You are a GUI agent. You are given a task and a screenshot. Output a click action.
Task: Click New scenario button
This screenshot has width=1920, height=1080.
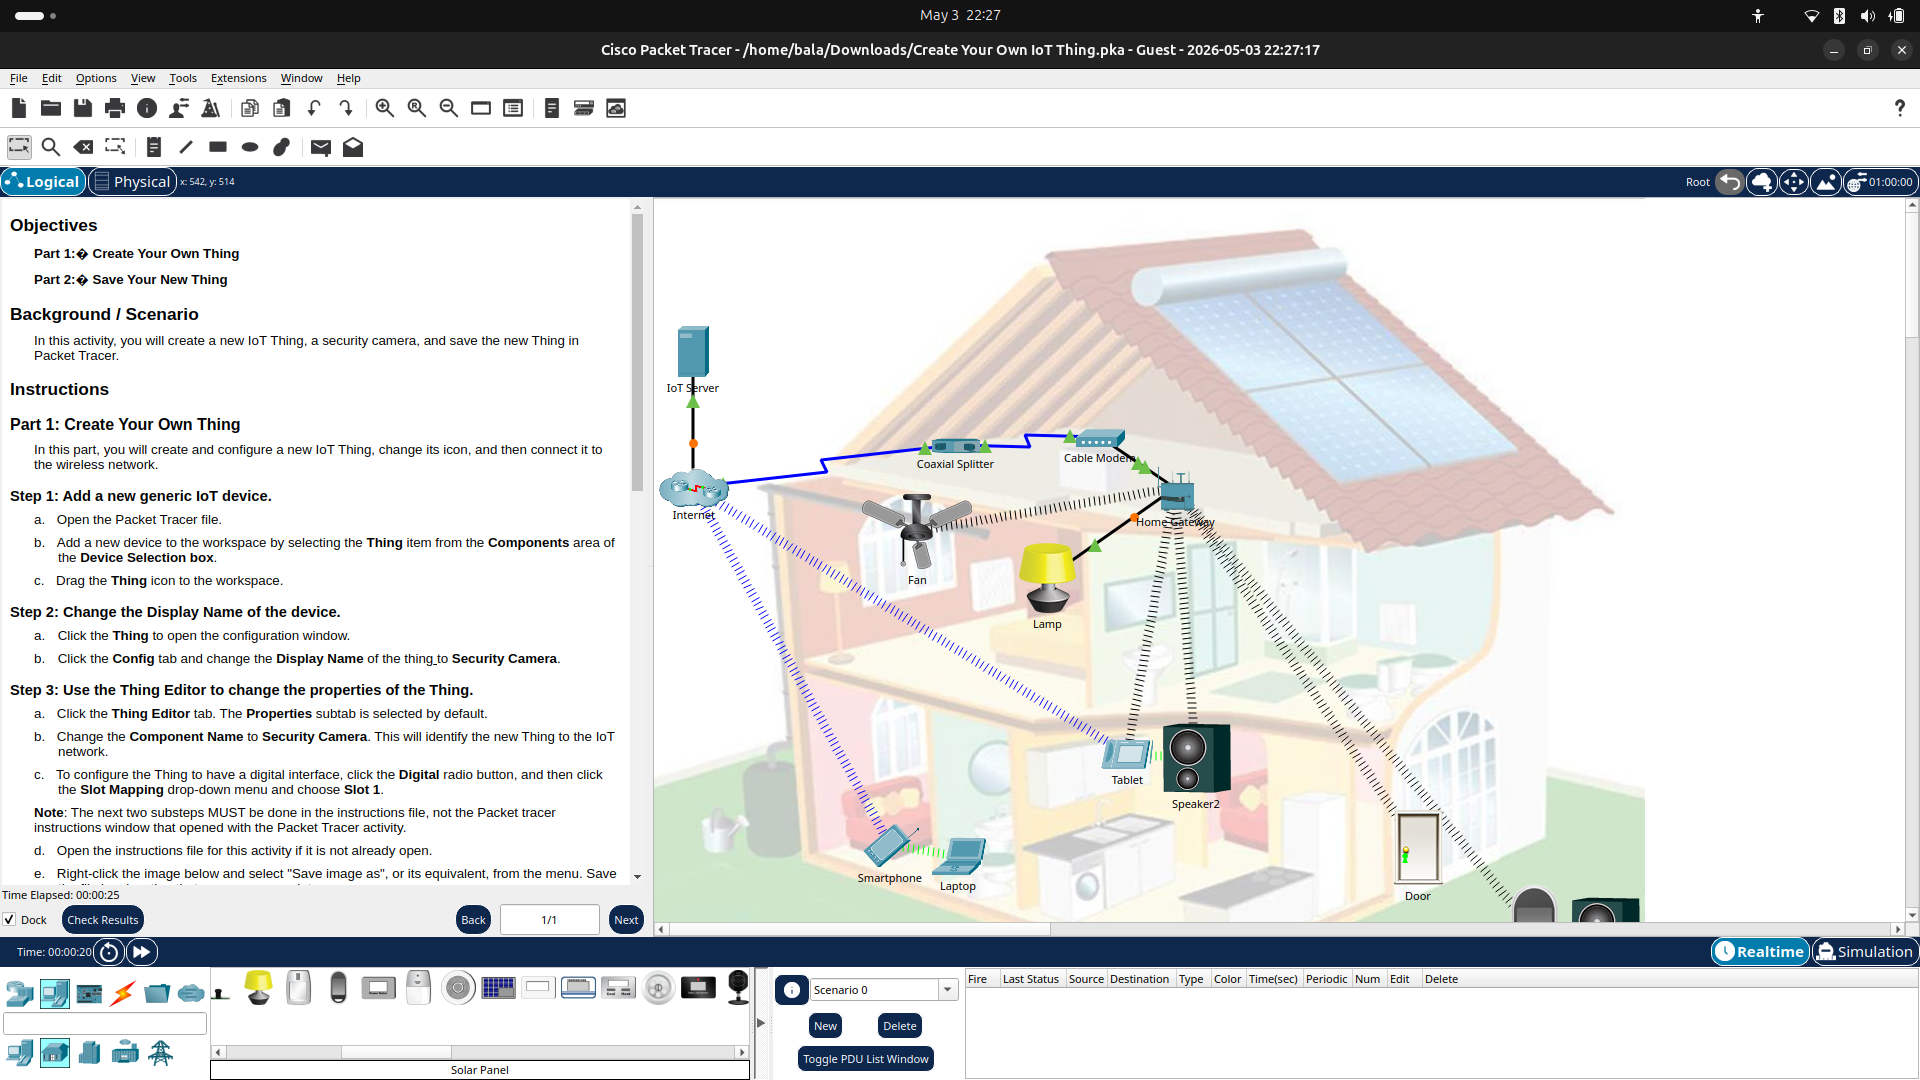(825, 1026)
